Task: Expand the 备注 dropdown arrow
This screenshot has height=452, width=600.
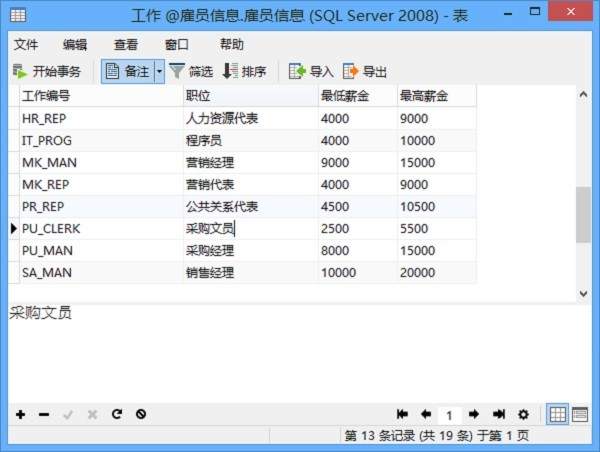Action: 159,71
